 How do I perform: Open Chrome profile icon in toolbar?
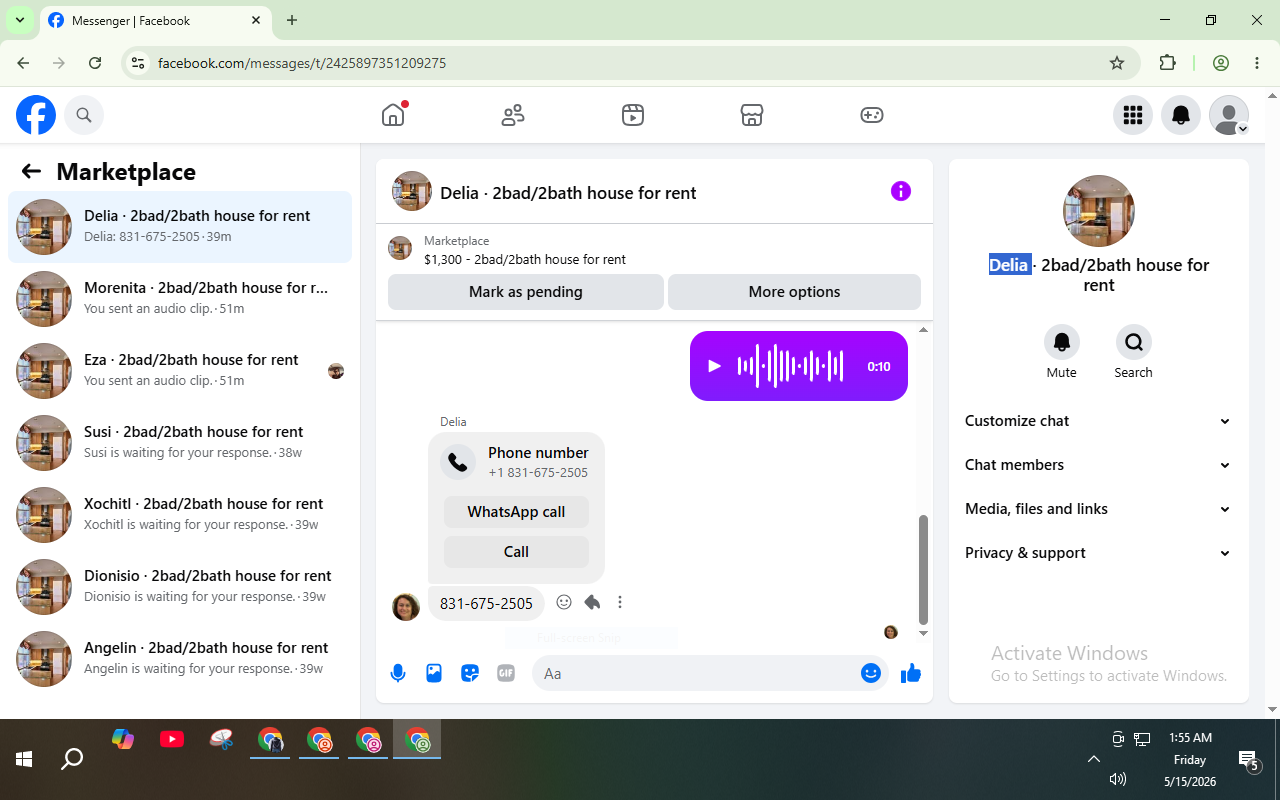1221,63
